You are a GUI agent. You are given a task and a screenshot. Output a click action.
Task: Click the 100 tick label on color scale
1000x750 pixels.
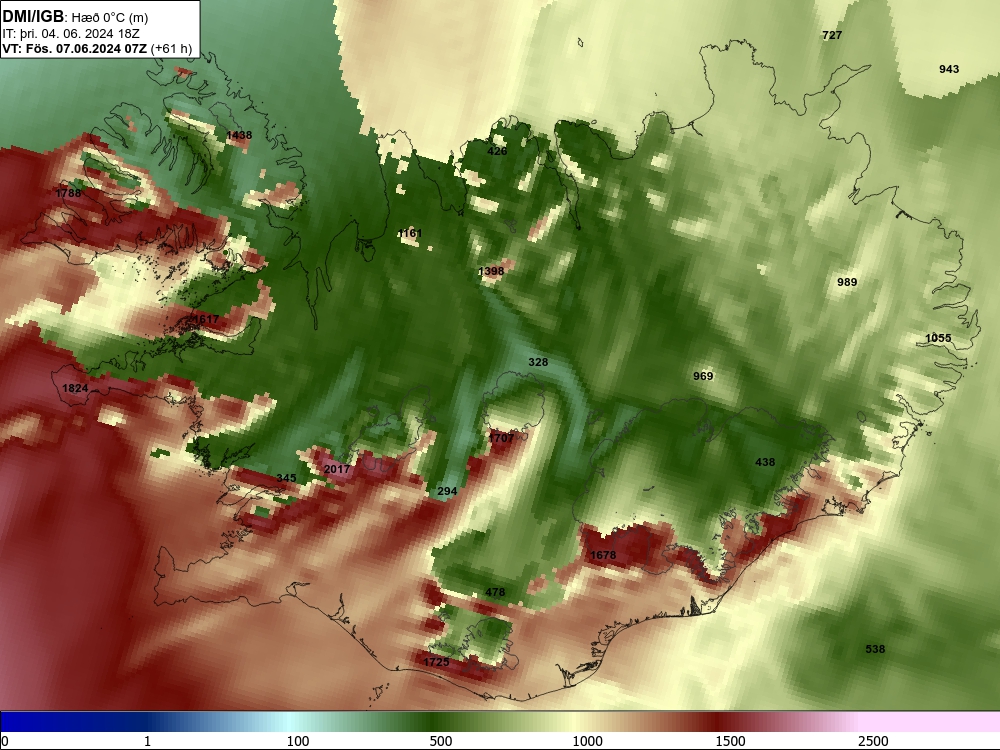point(298,741)
